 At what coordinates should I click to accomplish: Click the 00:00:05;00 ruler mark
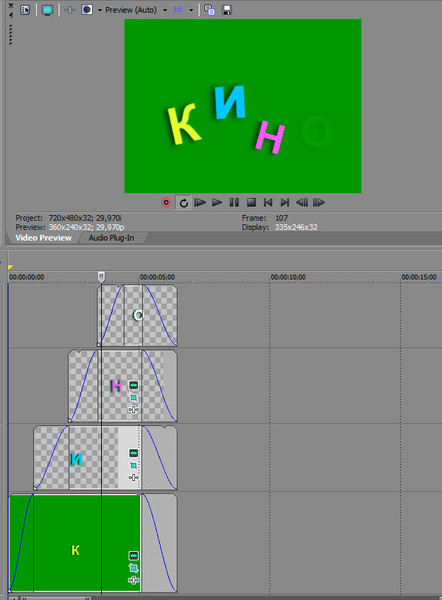click(157, 277)
